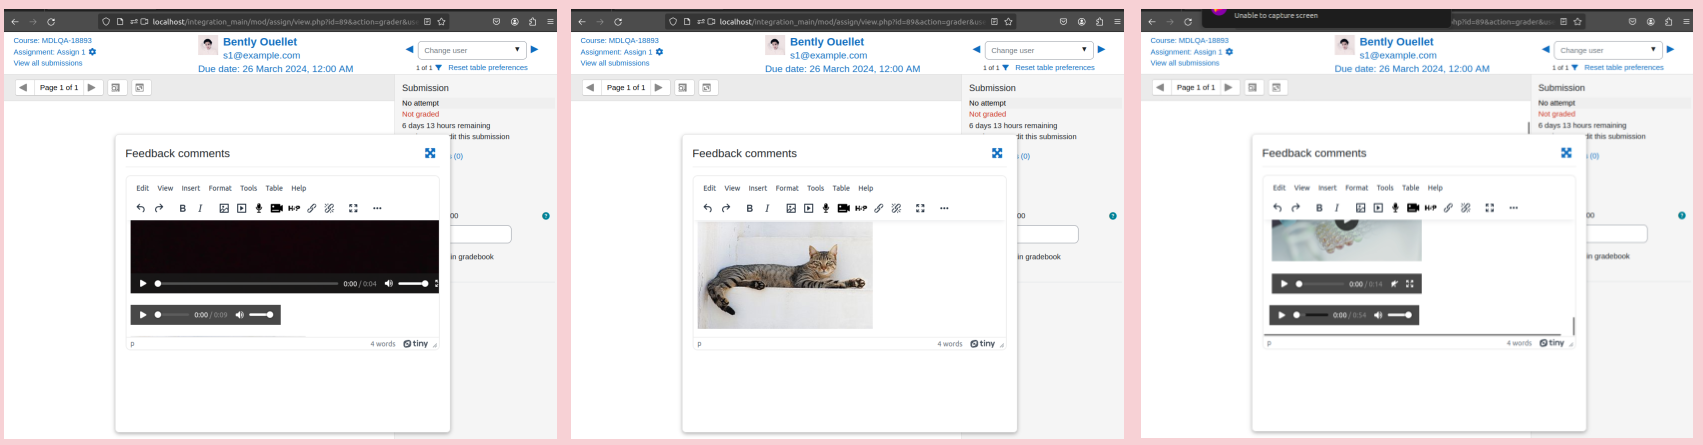Open Table menu in middle window's editor
The width and height of the screenshot is (1703, 445).
(841, 188)
